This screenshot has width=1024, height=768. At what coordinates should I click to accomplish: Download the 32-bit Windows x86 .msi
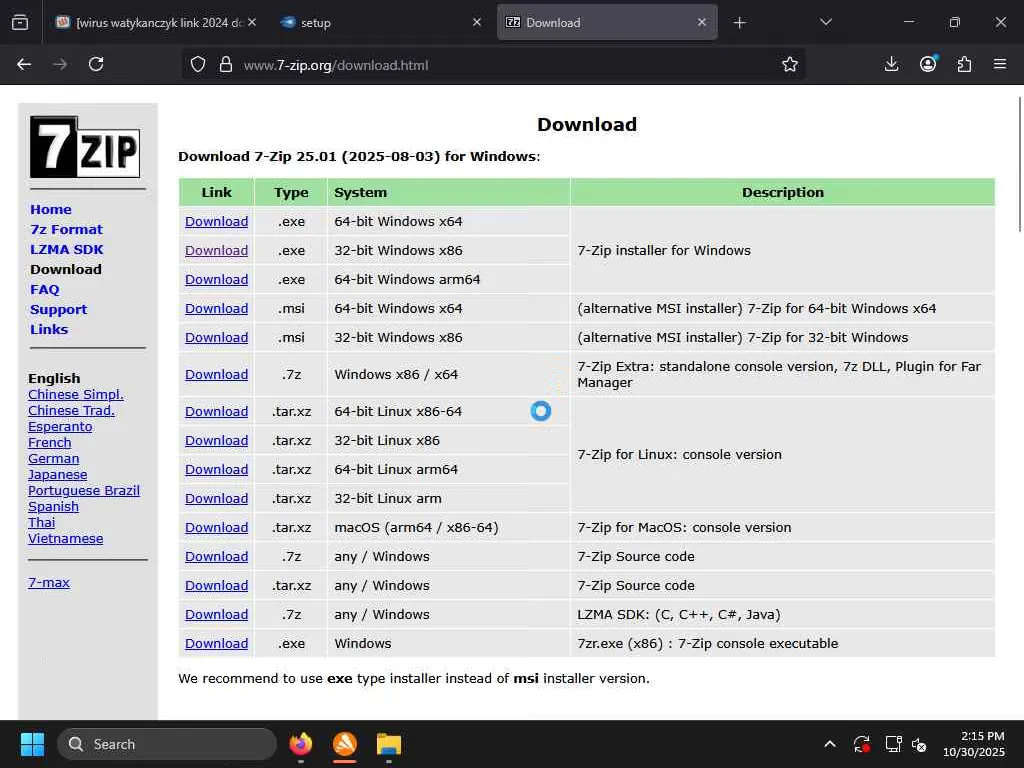click(x=216, y=338)
